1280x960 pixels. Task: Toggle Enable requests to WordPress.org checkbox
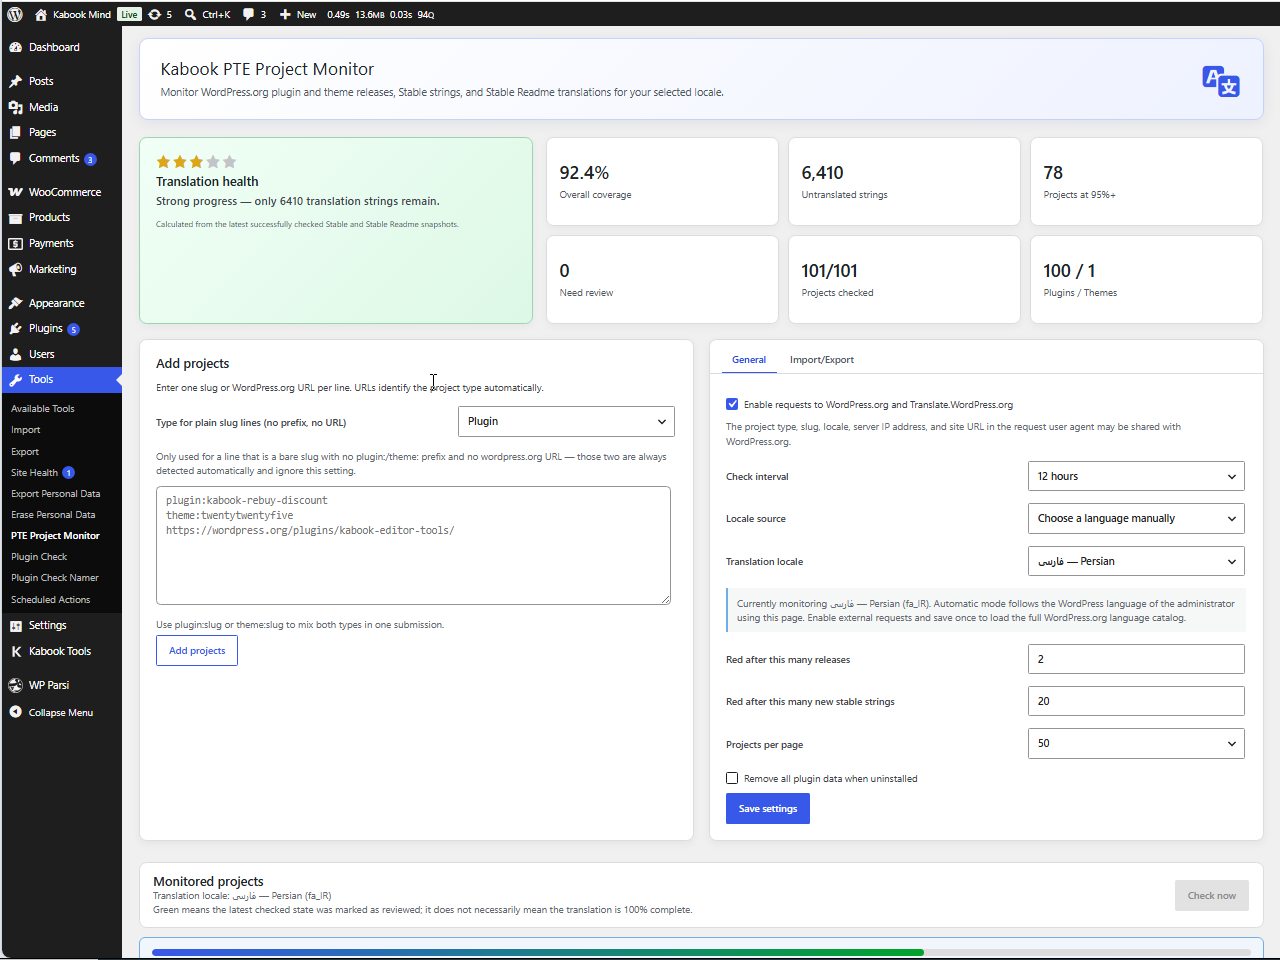pos(732,404)
